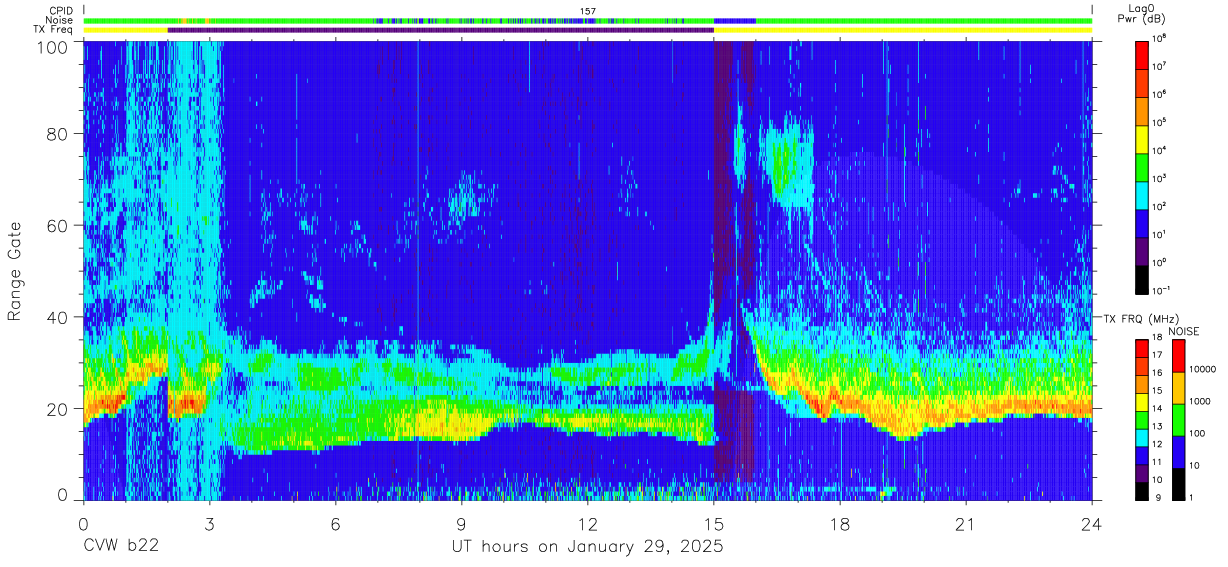The width and height of the screenshot is (1228, 567).
Task: Click the 20 tick label on Range Gate axis
Action: [x=59, y=408]
